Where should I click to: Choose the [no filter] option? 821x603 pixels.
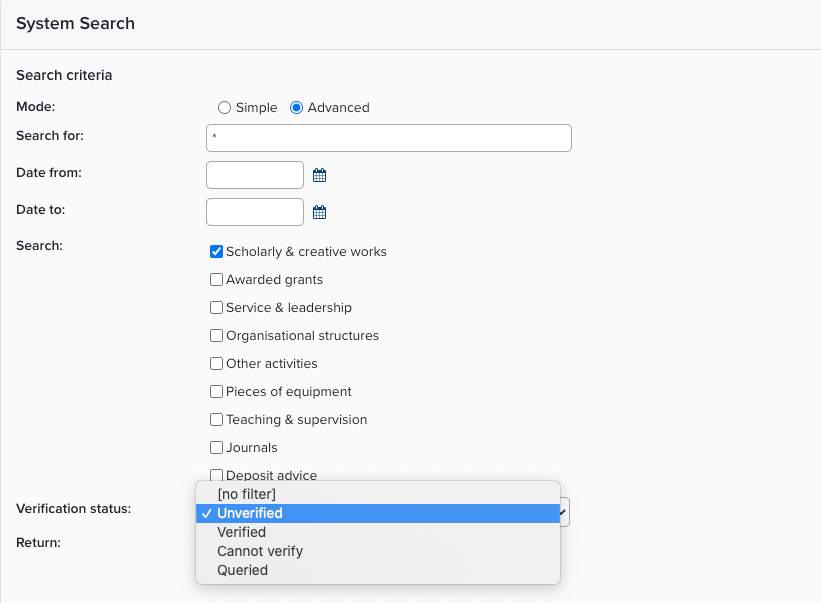point(246,494)
